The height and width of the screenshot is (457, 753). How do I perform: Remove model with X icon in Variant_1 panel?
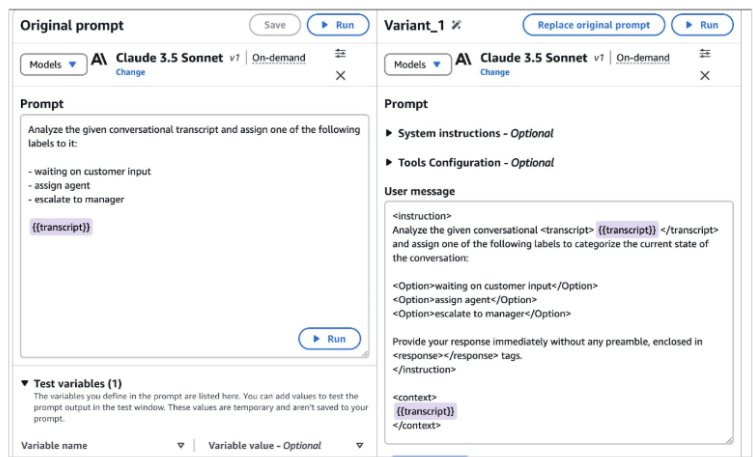coord(704,76)
